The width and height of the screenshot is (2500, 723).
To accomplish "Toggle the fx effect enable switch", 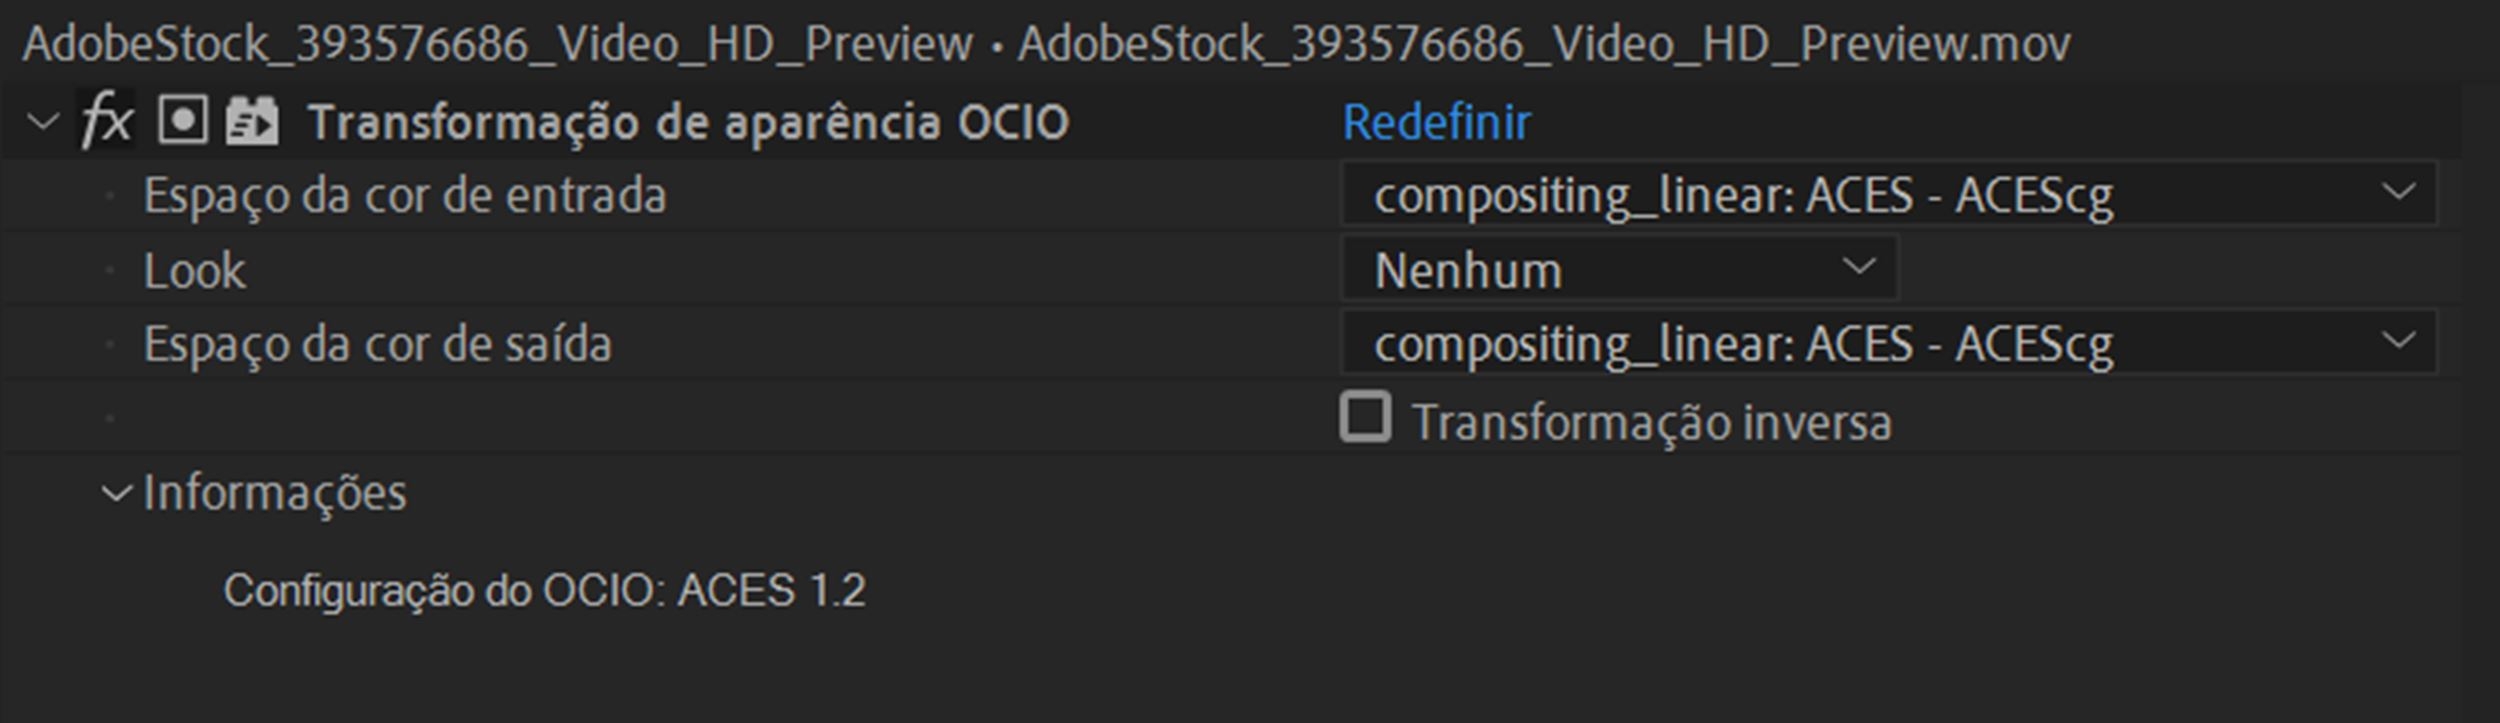I will tap(110, 120).
